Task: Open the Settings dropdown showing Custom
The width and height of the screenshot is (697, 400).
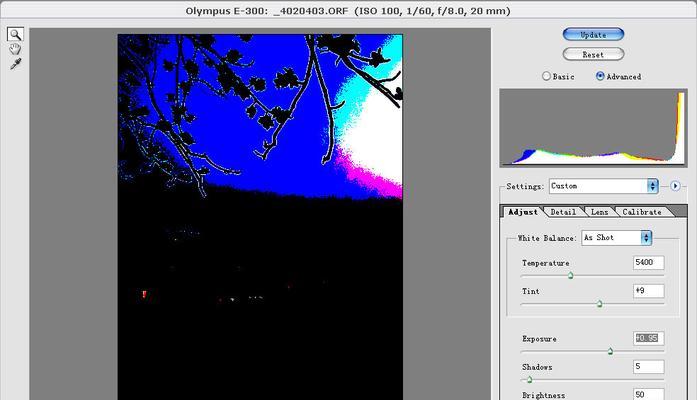Action: [604, 186]
